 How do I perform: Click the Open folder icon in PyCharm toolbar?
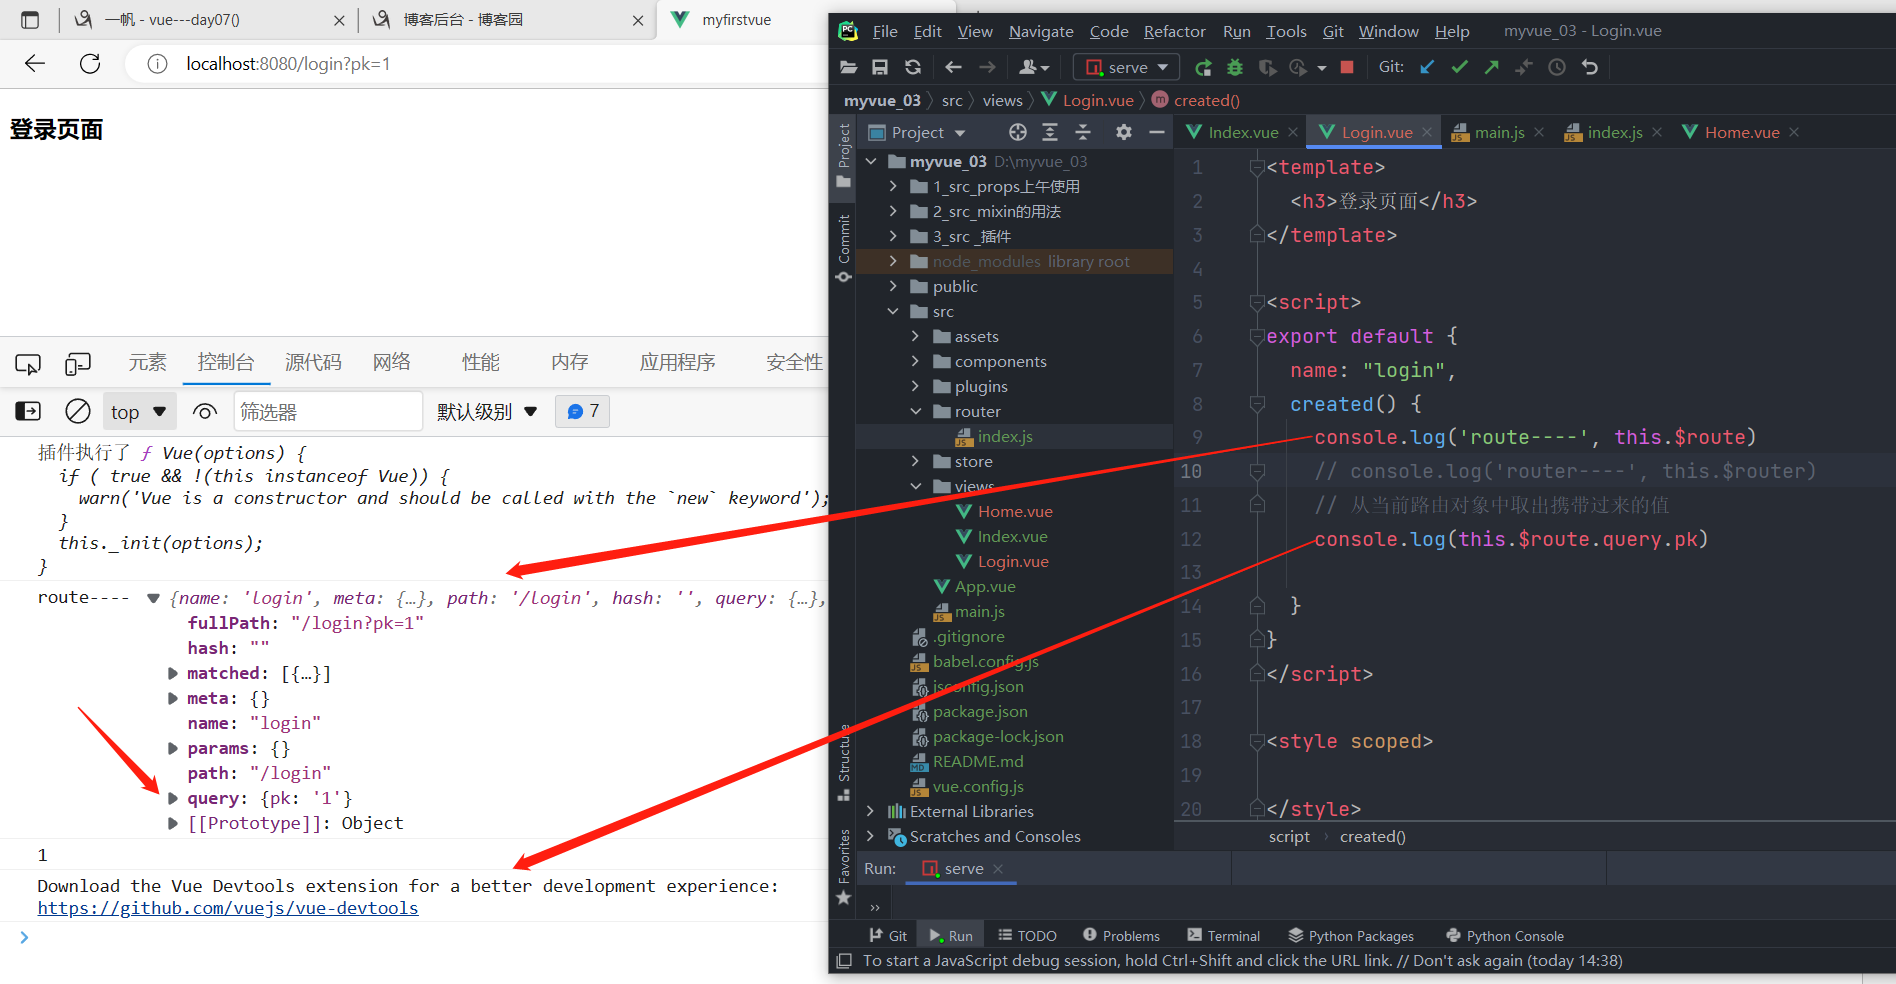848,67
